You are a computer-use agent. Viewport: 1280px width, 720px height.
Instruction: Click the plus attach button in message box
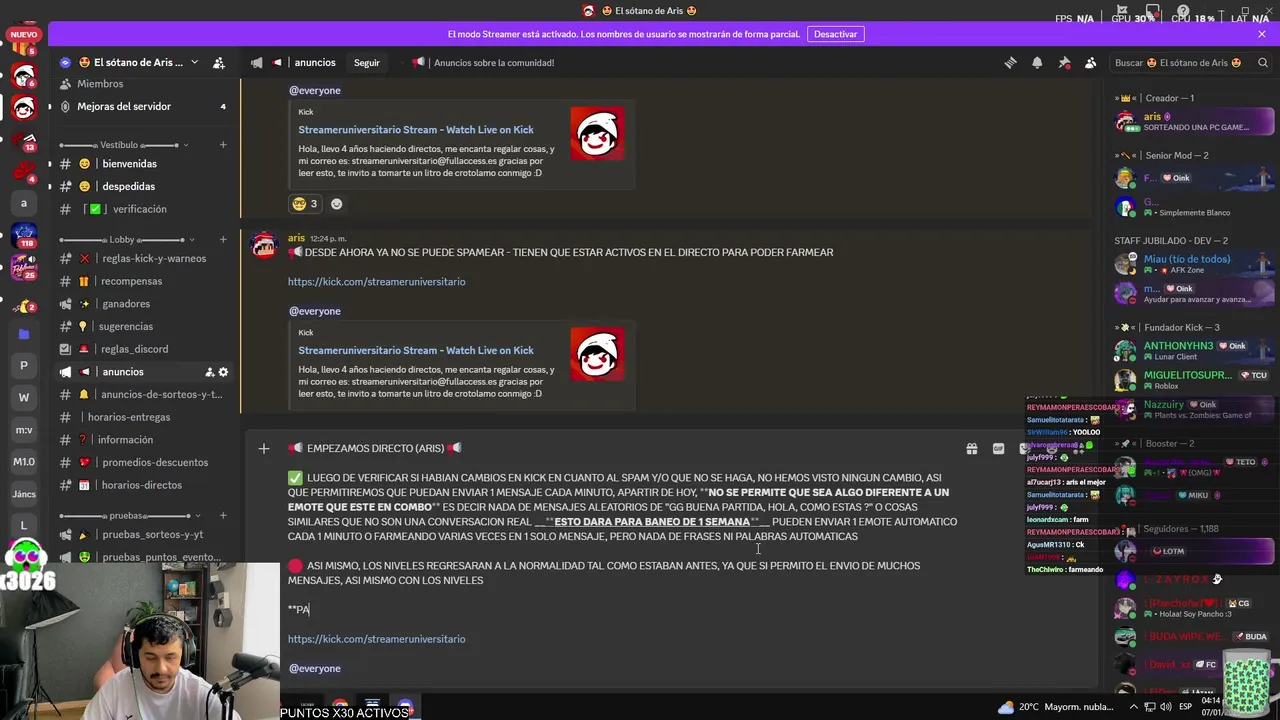264,449
